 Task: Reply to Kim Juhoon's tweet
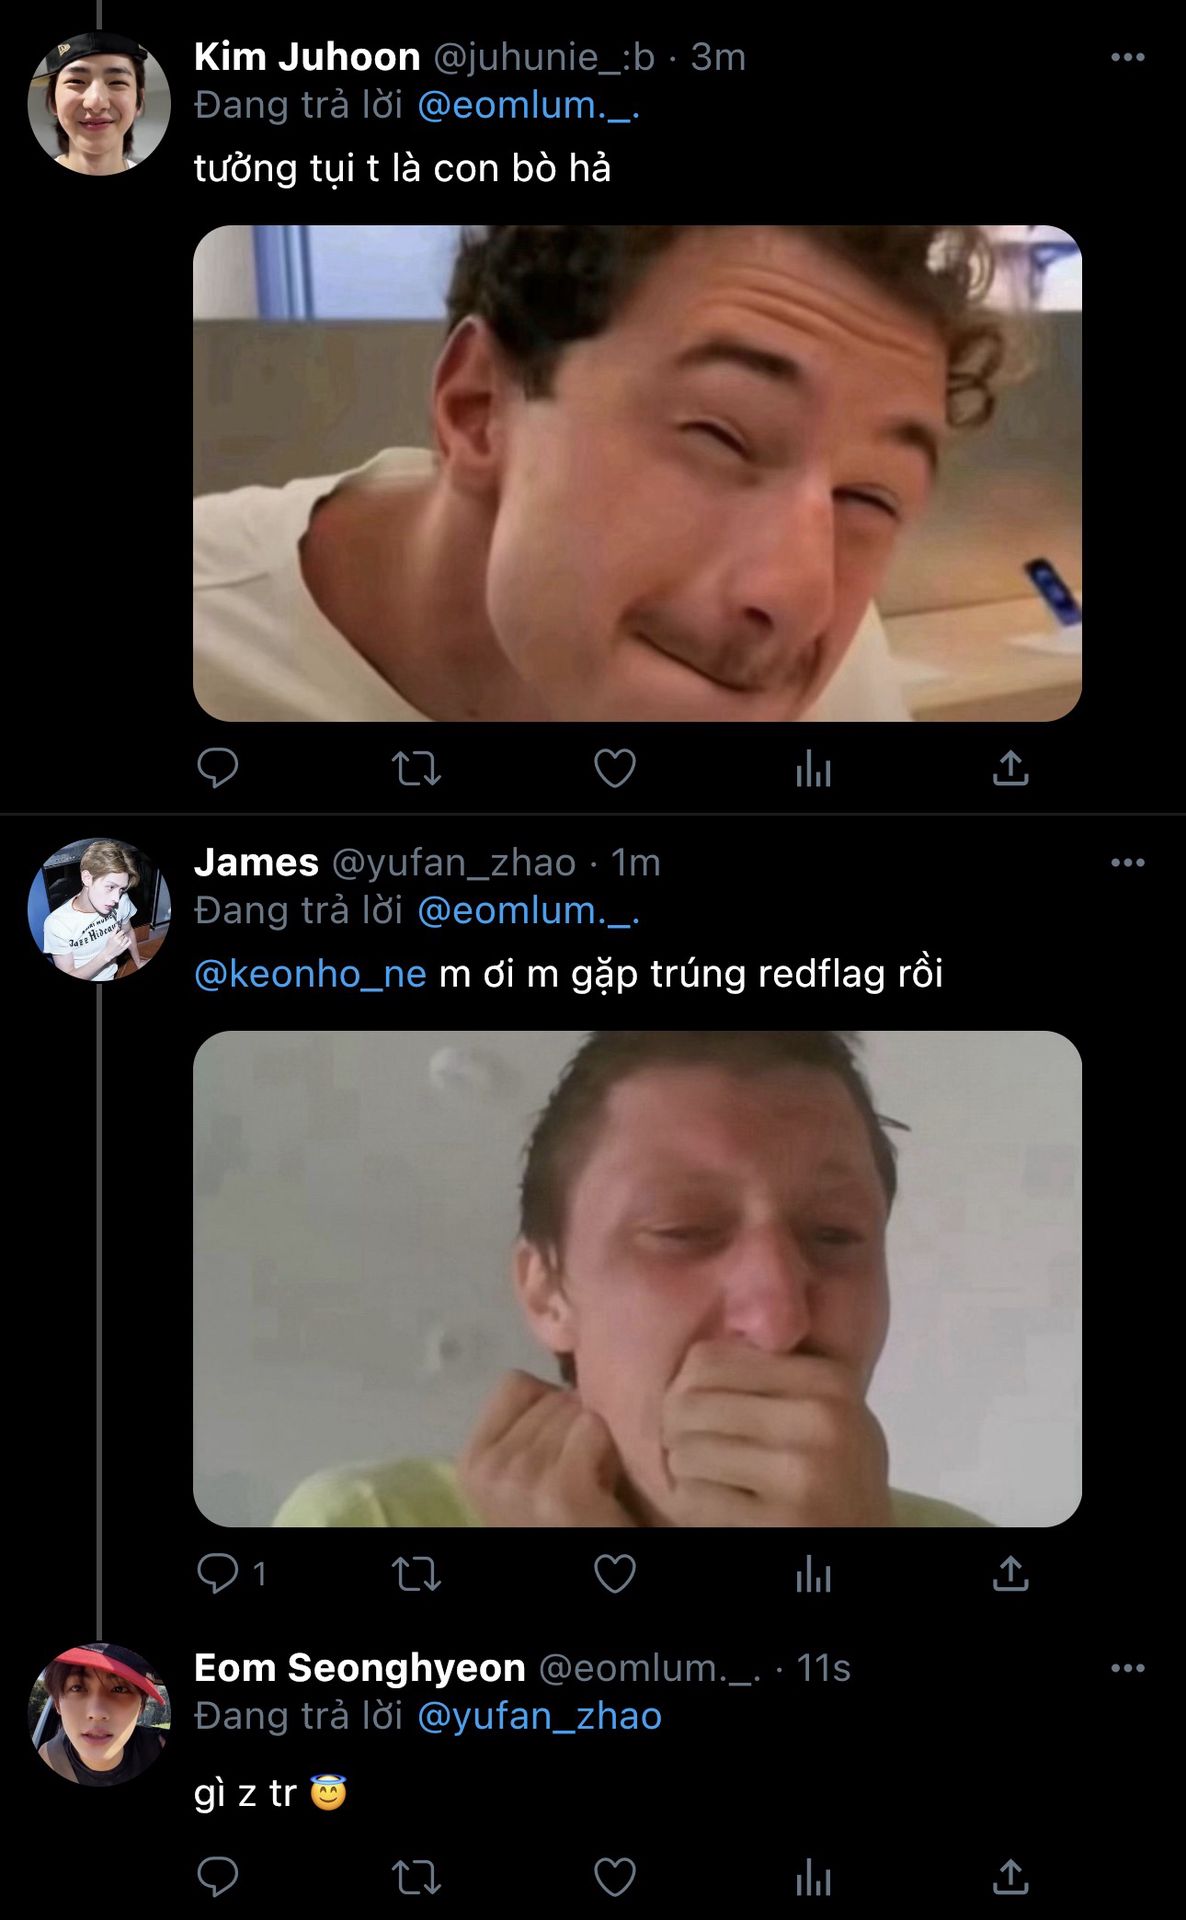pyautogui.click(x=217, y=768)
